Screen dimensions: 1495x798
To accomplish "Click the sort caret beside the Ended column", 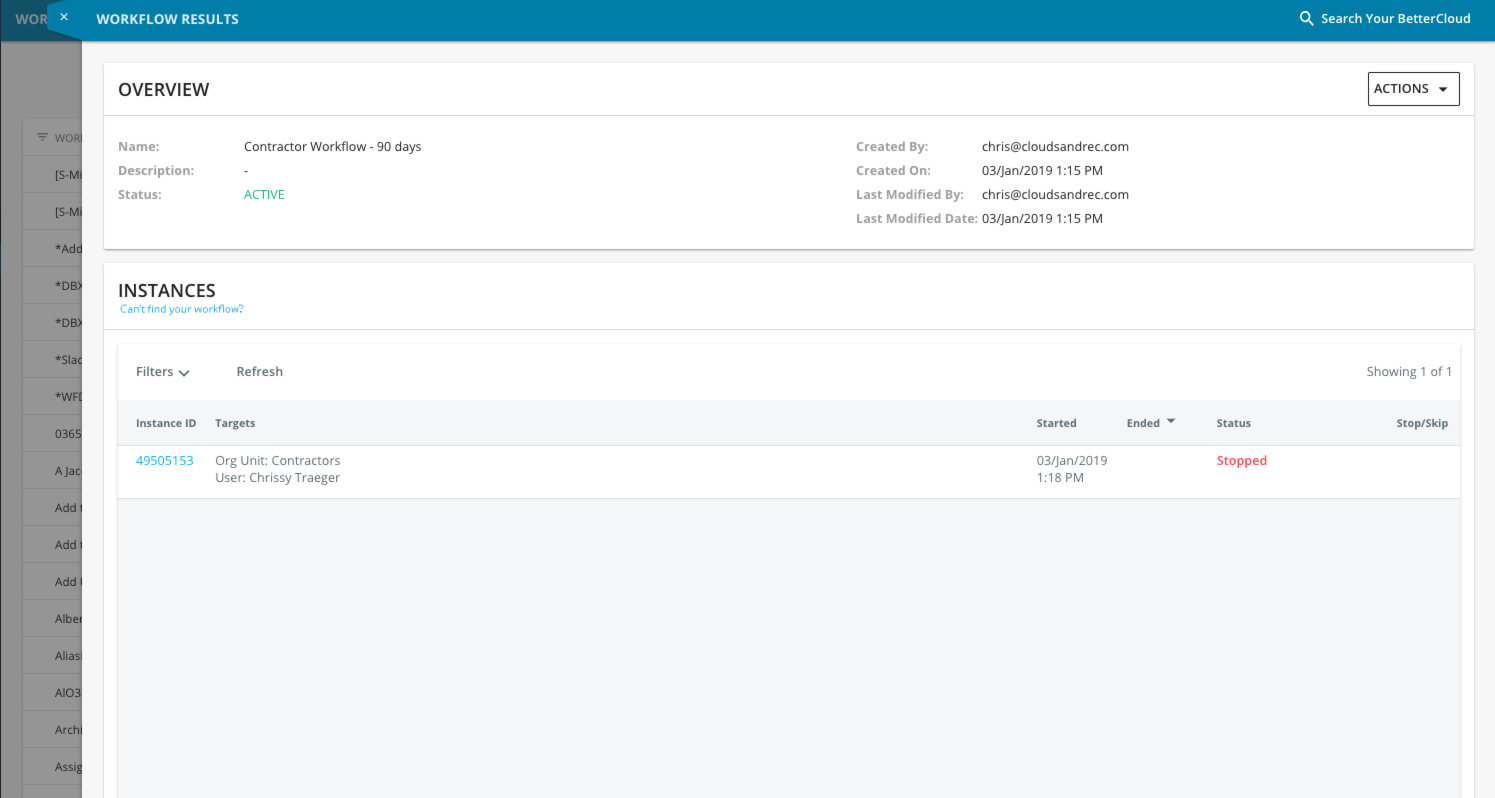I will pyautogui.click(x=1170, y=421).
